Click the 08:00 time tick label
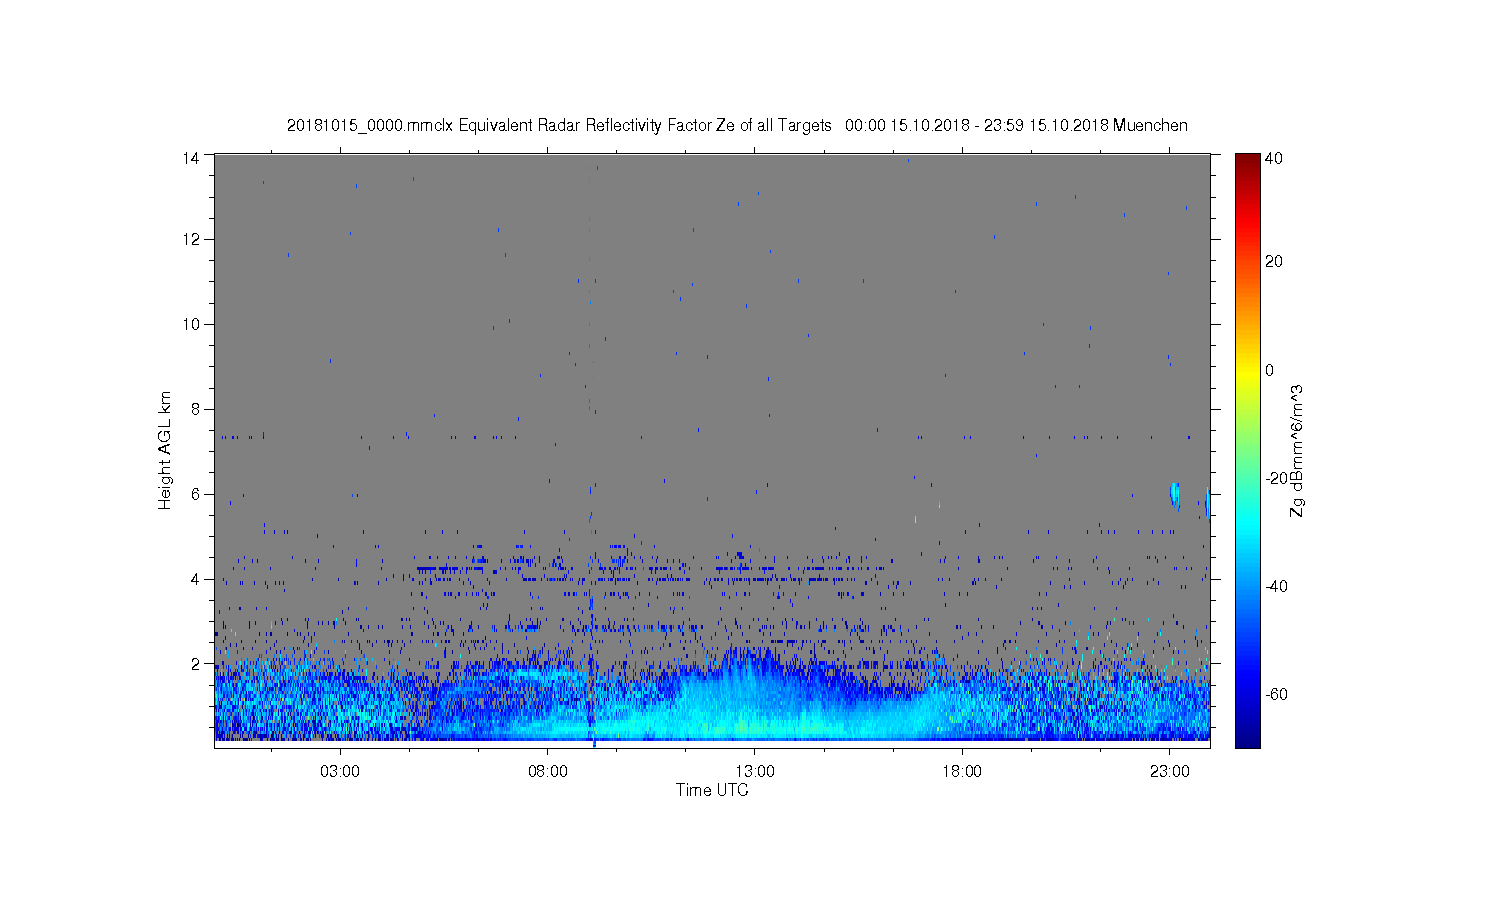The image size is (1500, 900). coord(548,772)
